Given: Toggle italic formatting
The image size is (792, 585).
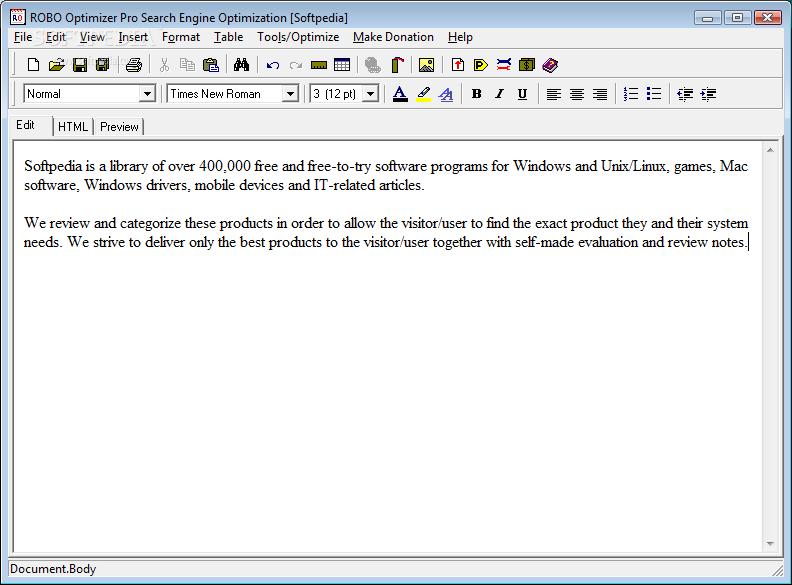Looking at the screenshot, I should click(500, 94).
